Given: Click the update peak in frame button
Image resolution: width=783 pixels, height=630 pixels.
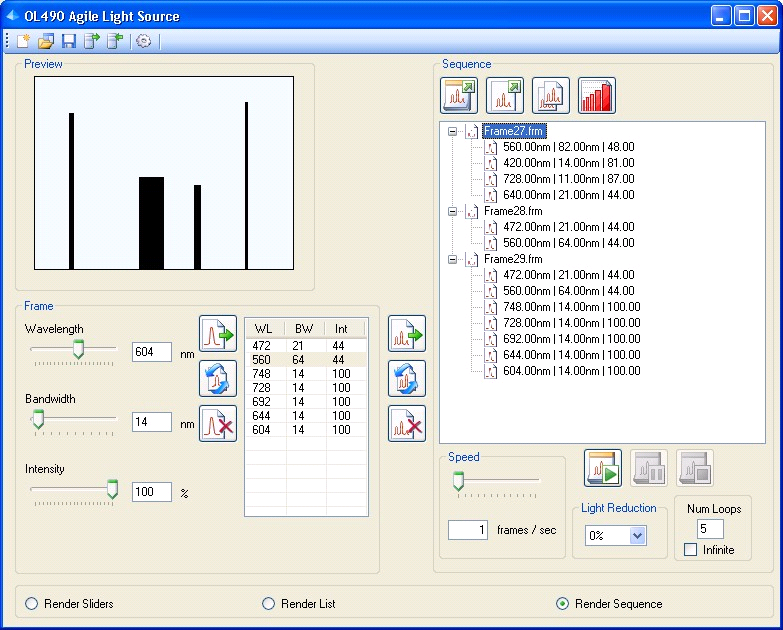Looking at the screenshot, I should pyautogui.click(x=218, y=378).
